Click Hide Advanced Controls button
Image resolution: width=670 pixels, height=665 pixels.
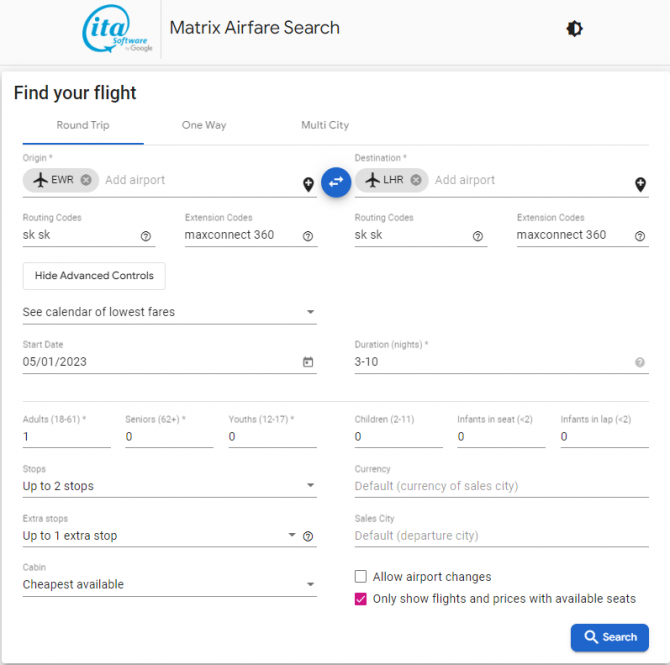click(x=94, y=276)
